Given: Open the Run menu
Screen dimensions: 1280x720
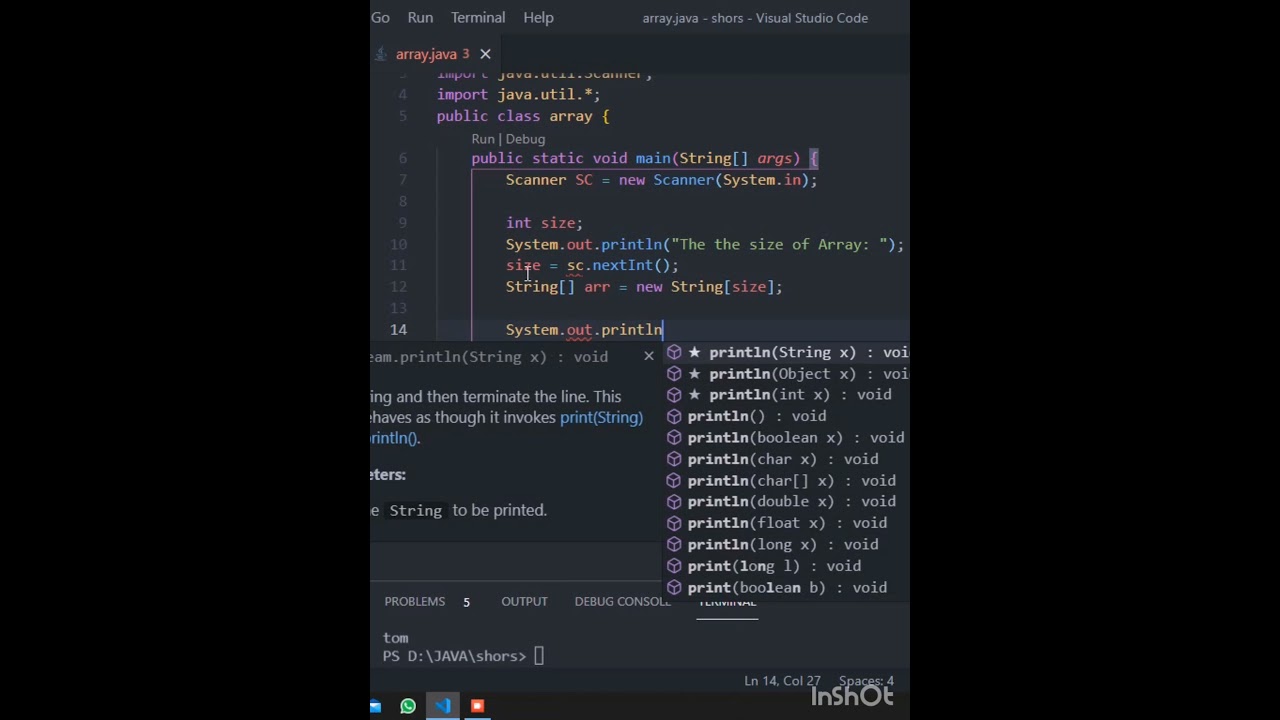Looking at the screenshot, I should [x=420, y=17].
